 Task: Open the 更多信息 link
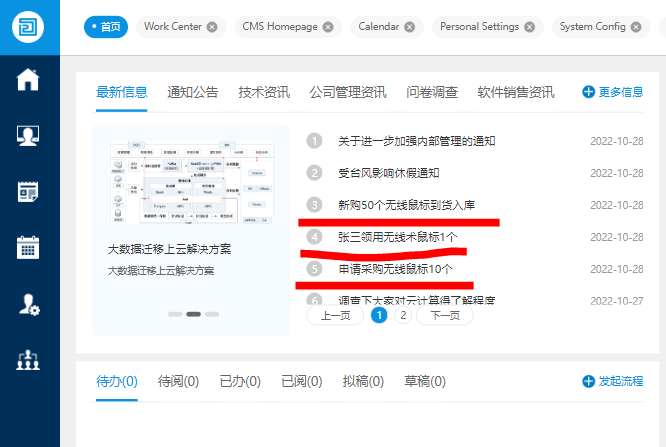[x=621, y=92]
